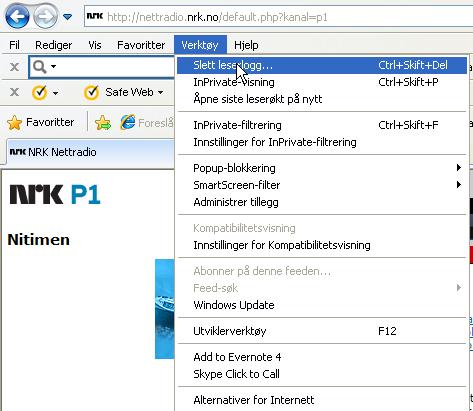The width and height of the screenshot is (473, 411).
Task: Open the recent pages dropdown arrow
Action: (68, 17)
